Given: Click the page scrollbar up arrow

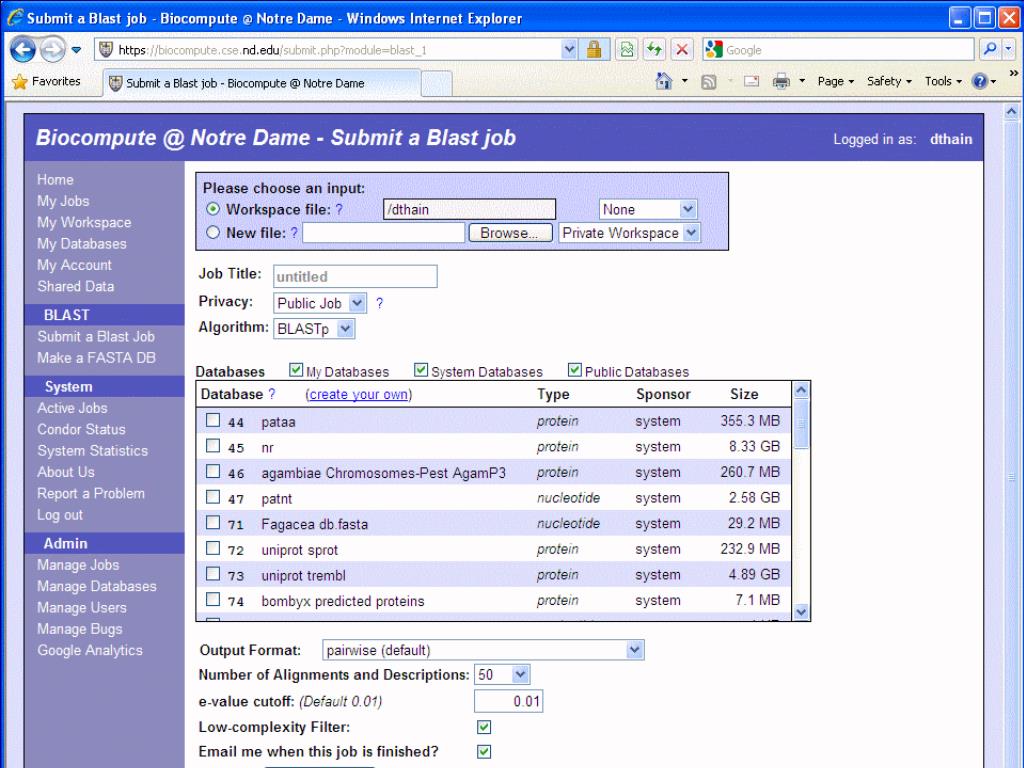Looking at the screenshot, I should pyautogui.click(x=1011, y=112).
